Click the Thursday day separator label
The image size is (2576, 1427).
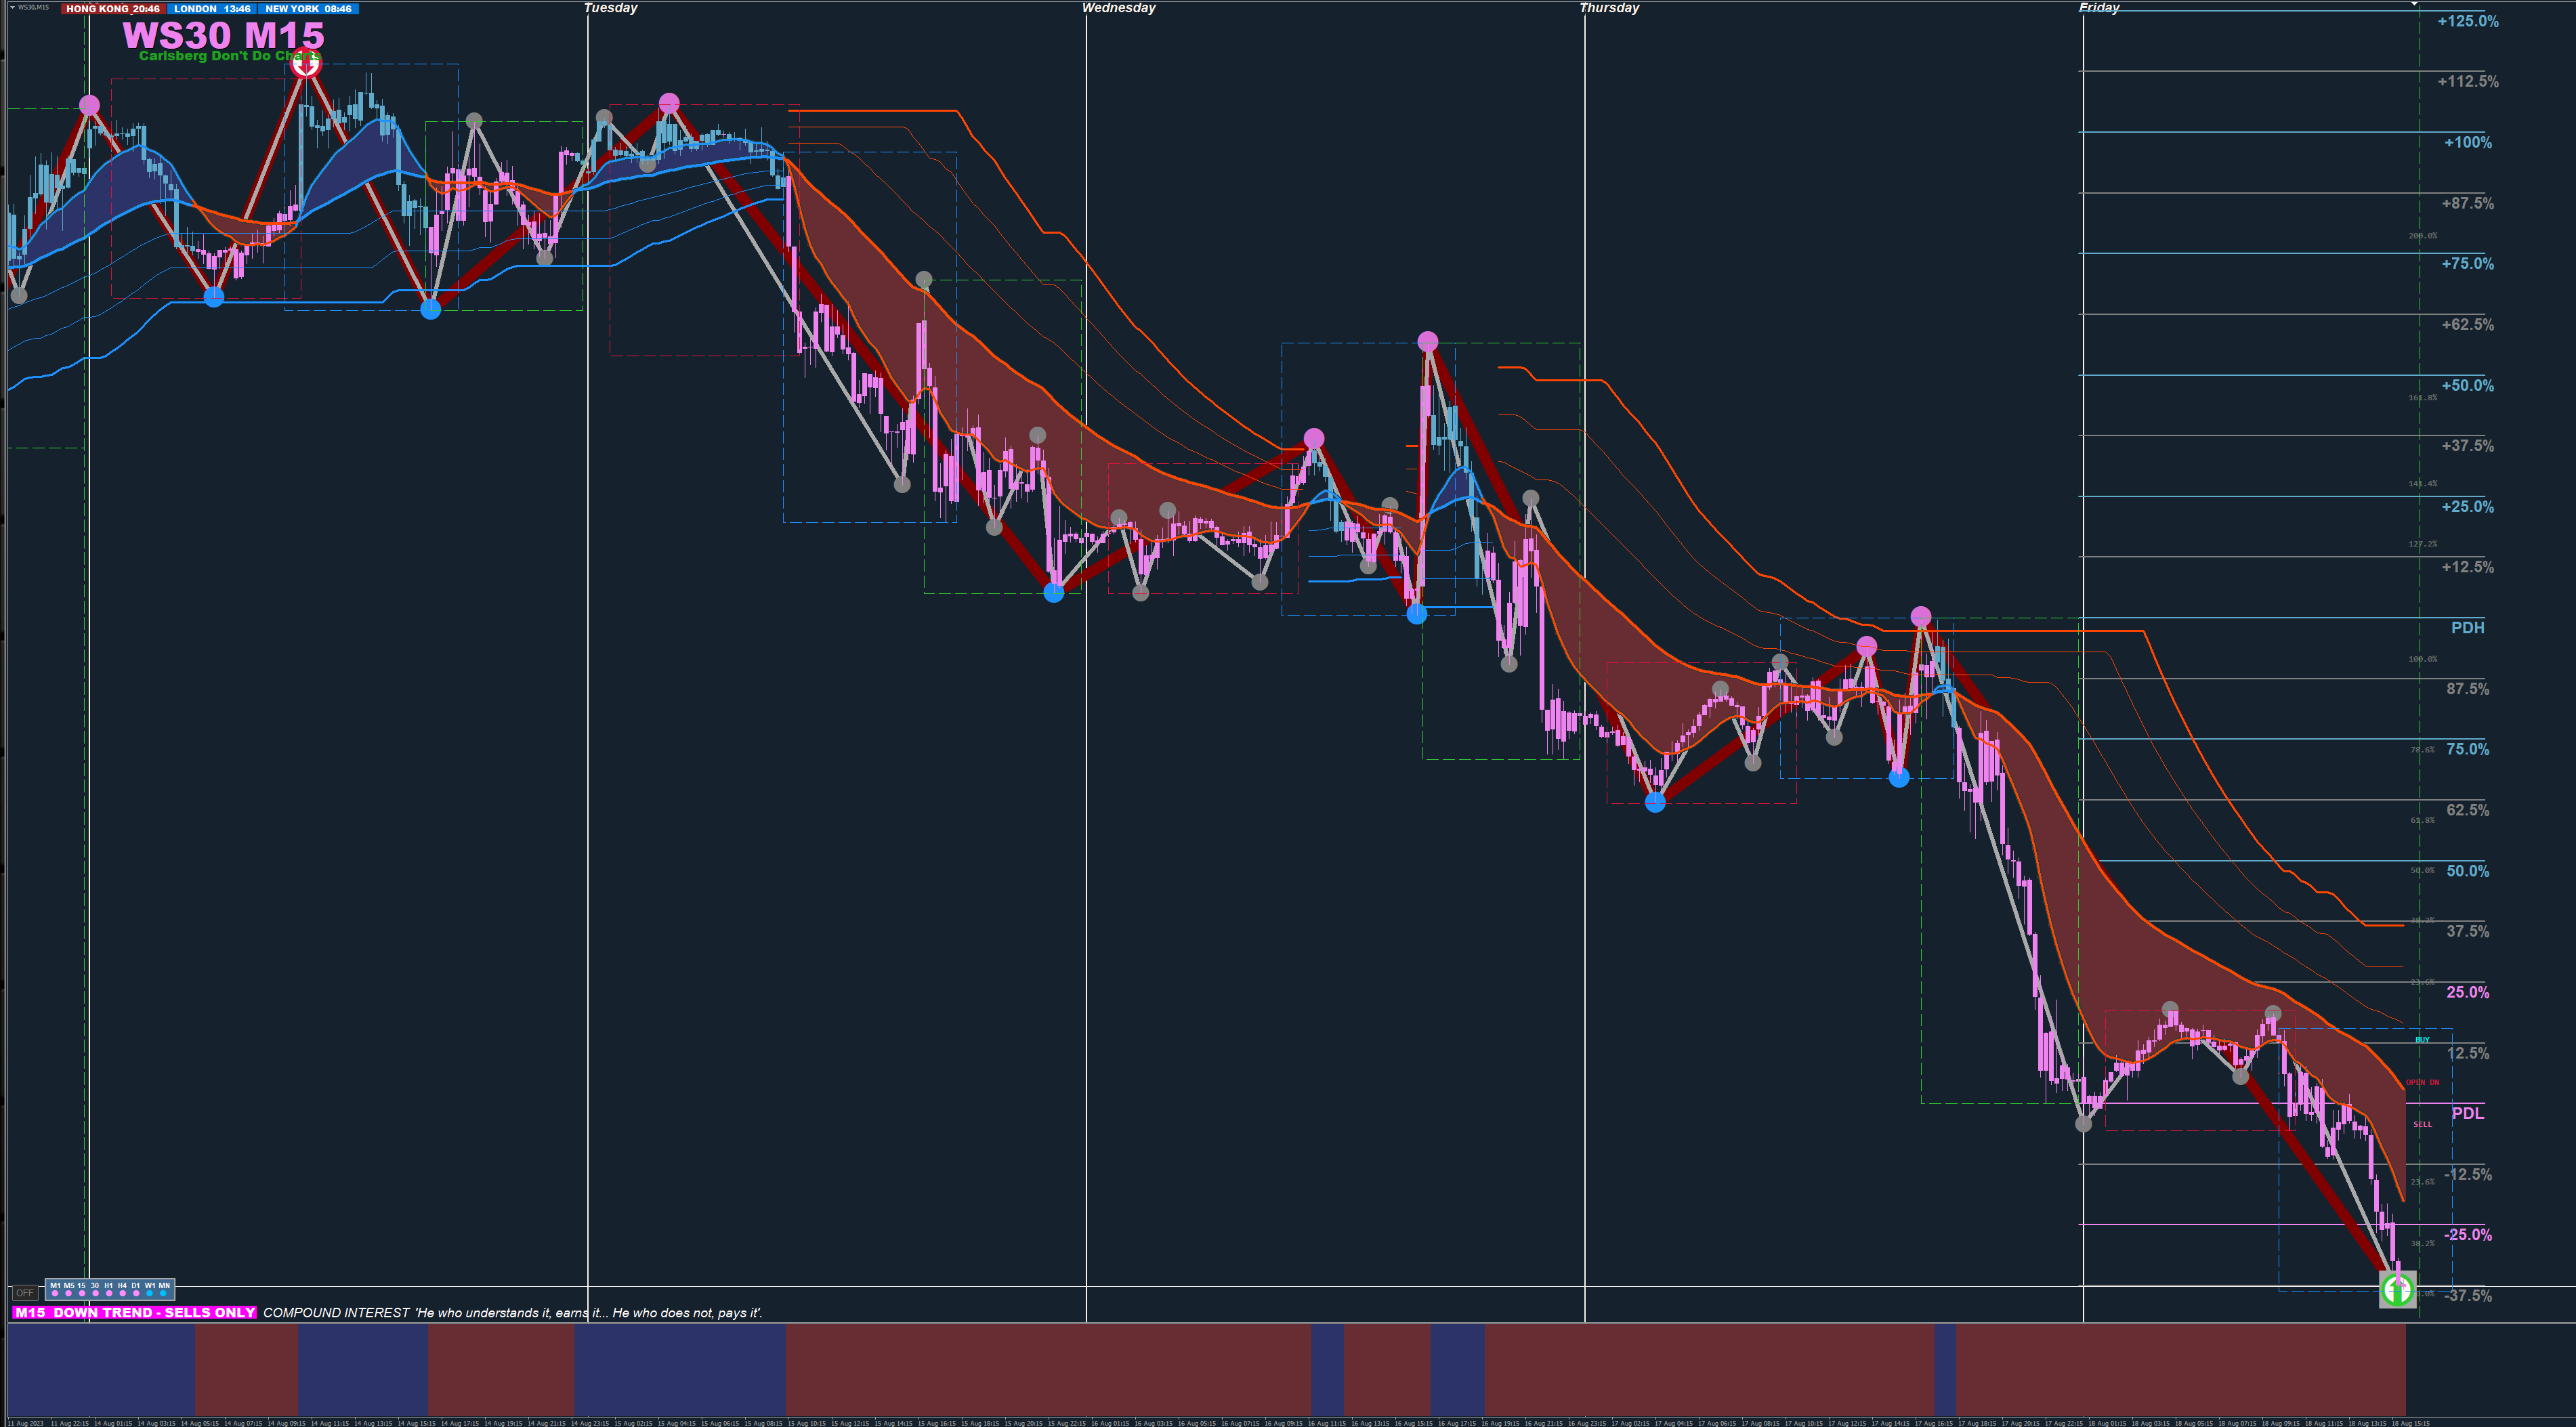click(1609, 8)
